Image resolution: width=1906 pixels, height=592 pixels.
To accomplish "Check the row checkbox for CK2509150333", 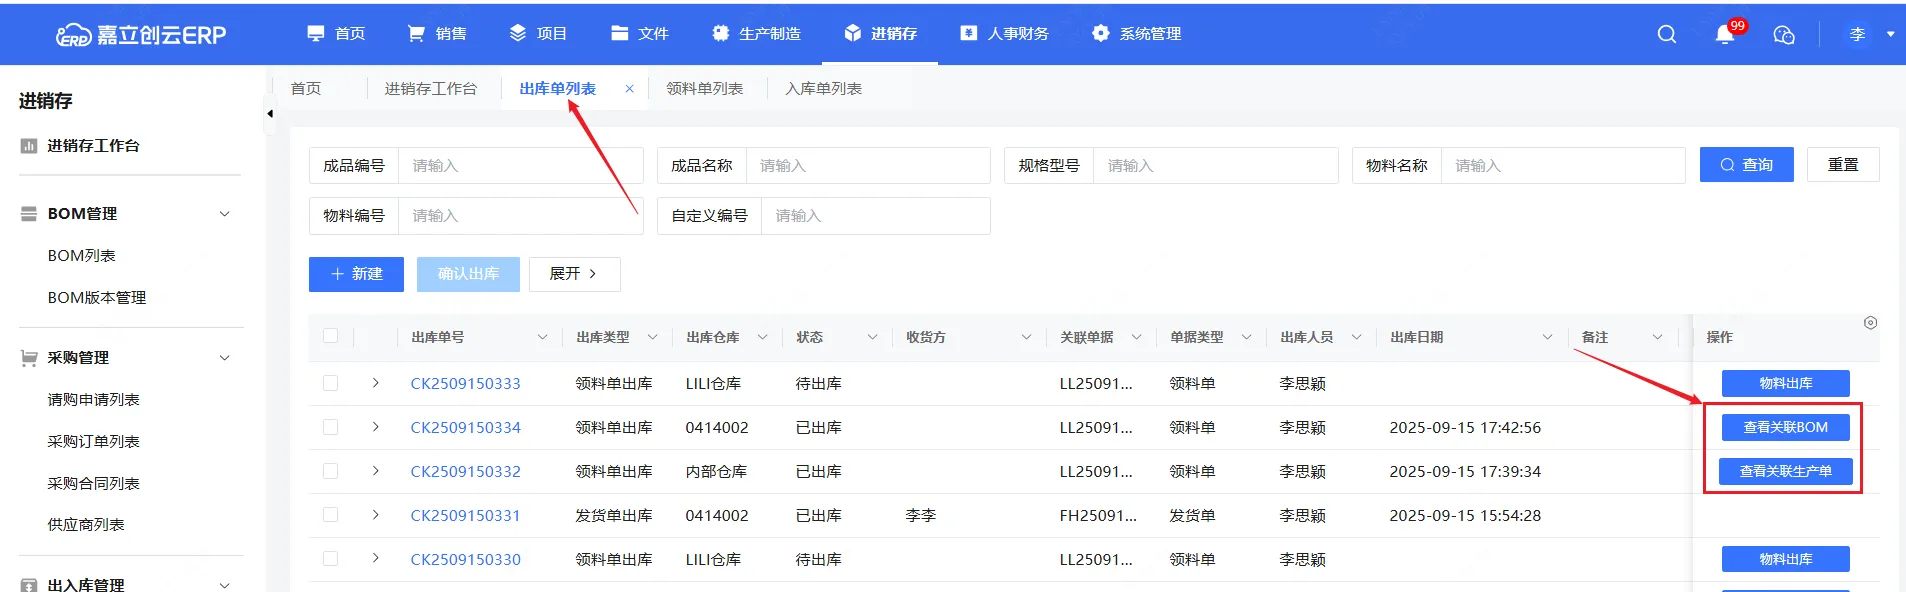I will (x=331, y=383).
